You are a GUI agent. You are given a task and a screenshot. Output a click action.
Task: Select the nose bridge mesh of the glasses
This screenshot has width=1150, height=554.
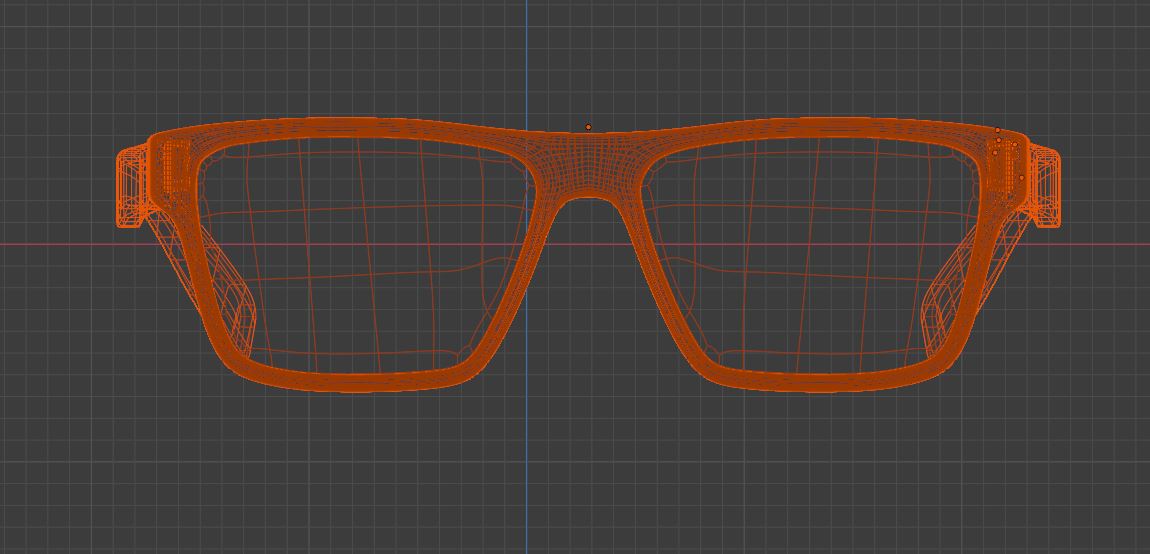(587, 165)
